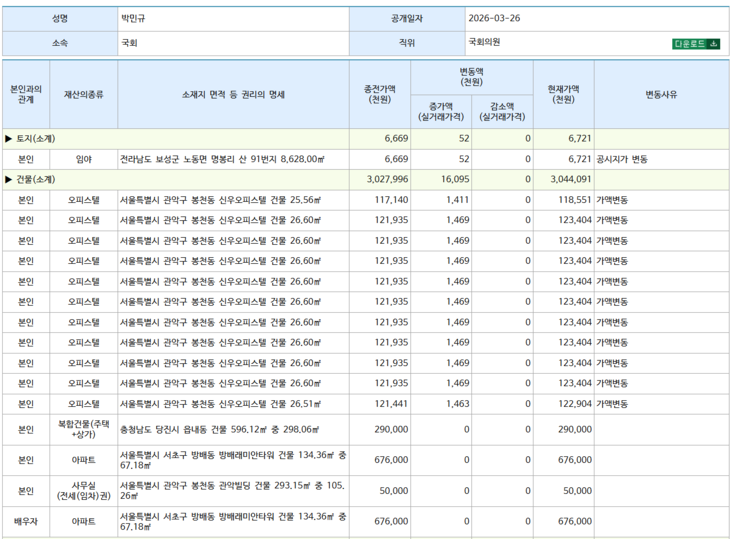730x539 pixels.
Task: Select the 배우자 아파트 방배래미안타워 row
Action: click(x=365, y=521)
